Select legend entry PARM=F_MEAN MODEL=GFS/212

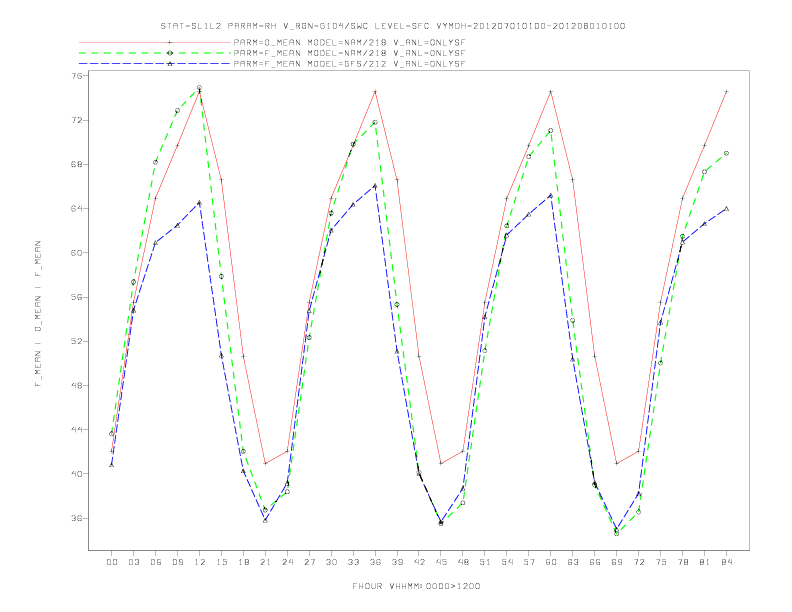click(x=349, y=64)
